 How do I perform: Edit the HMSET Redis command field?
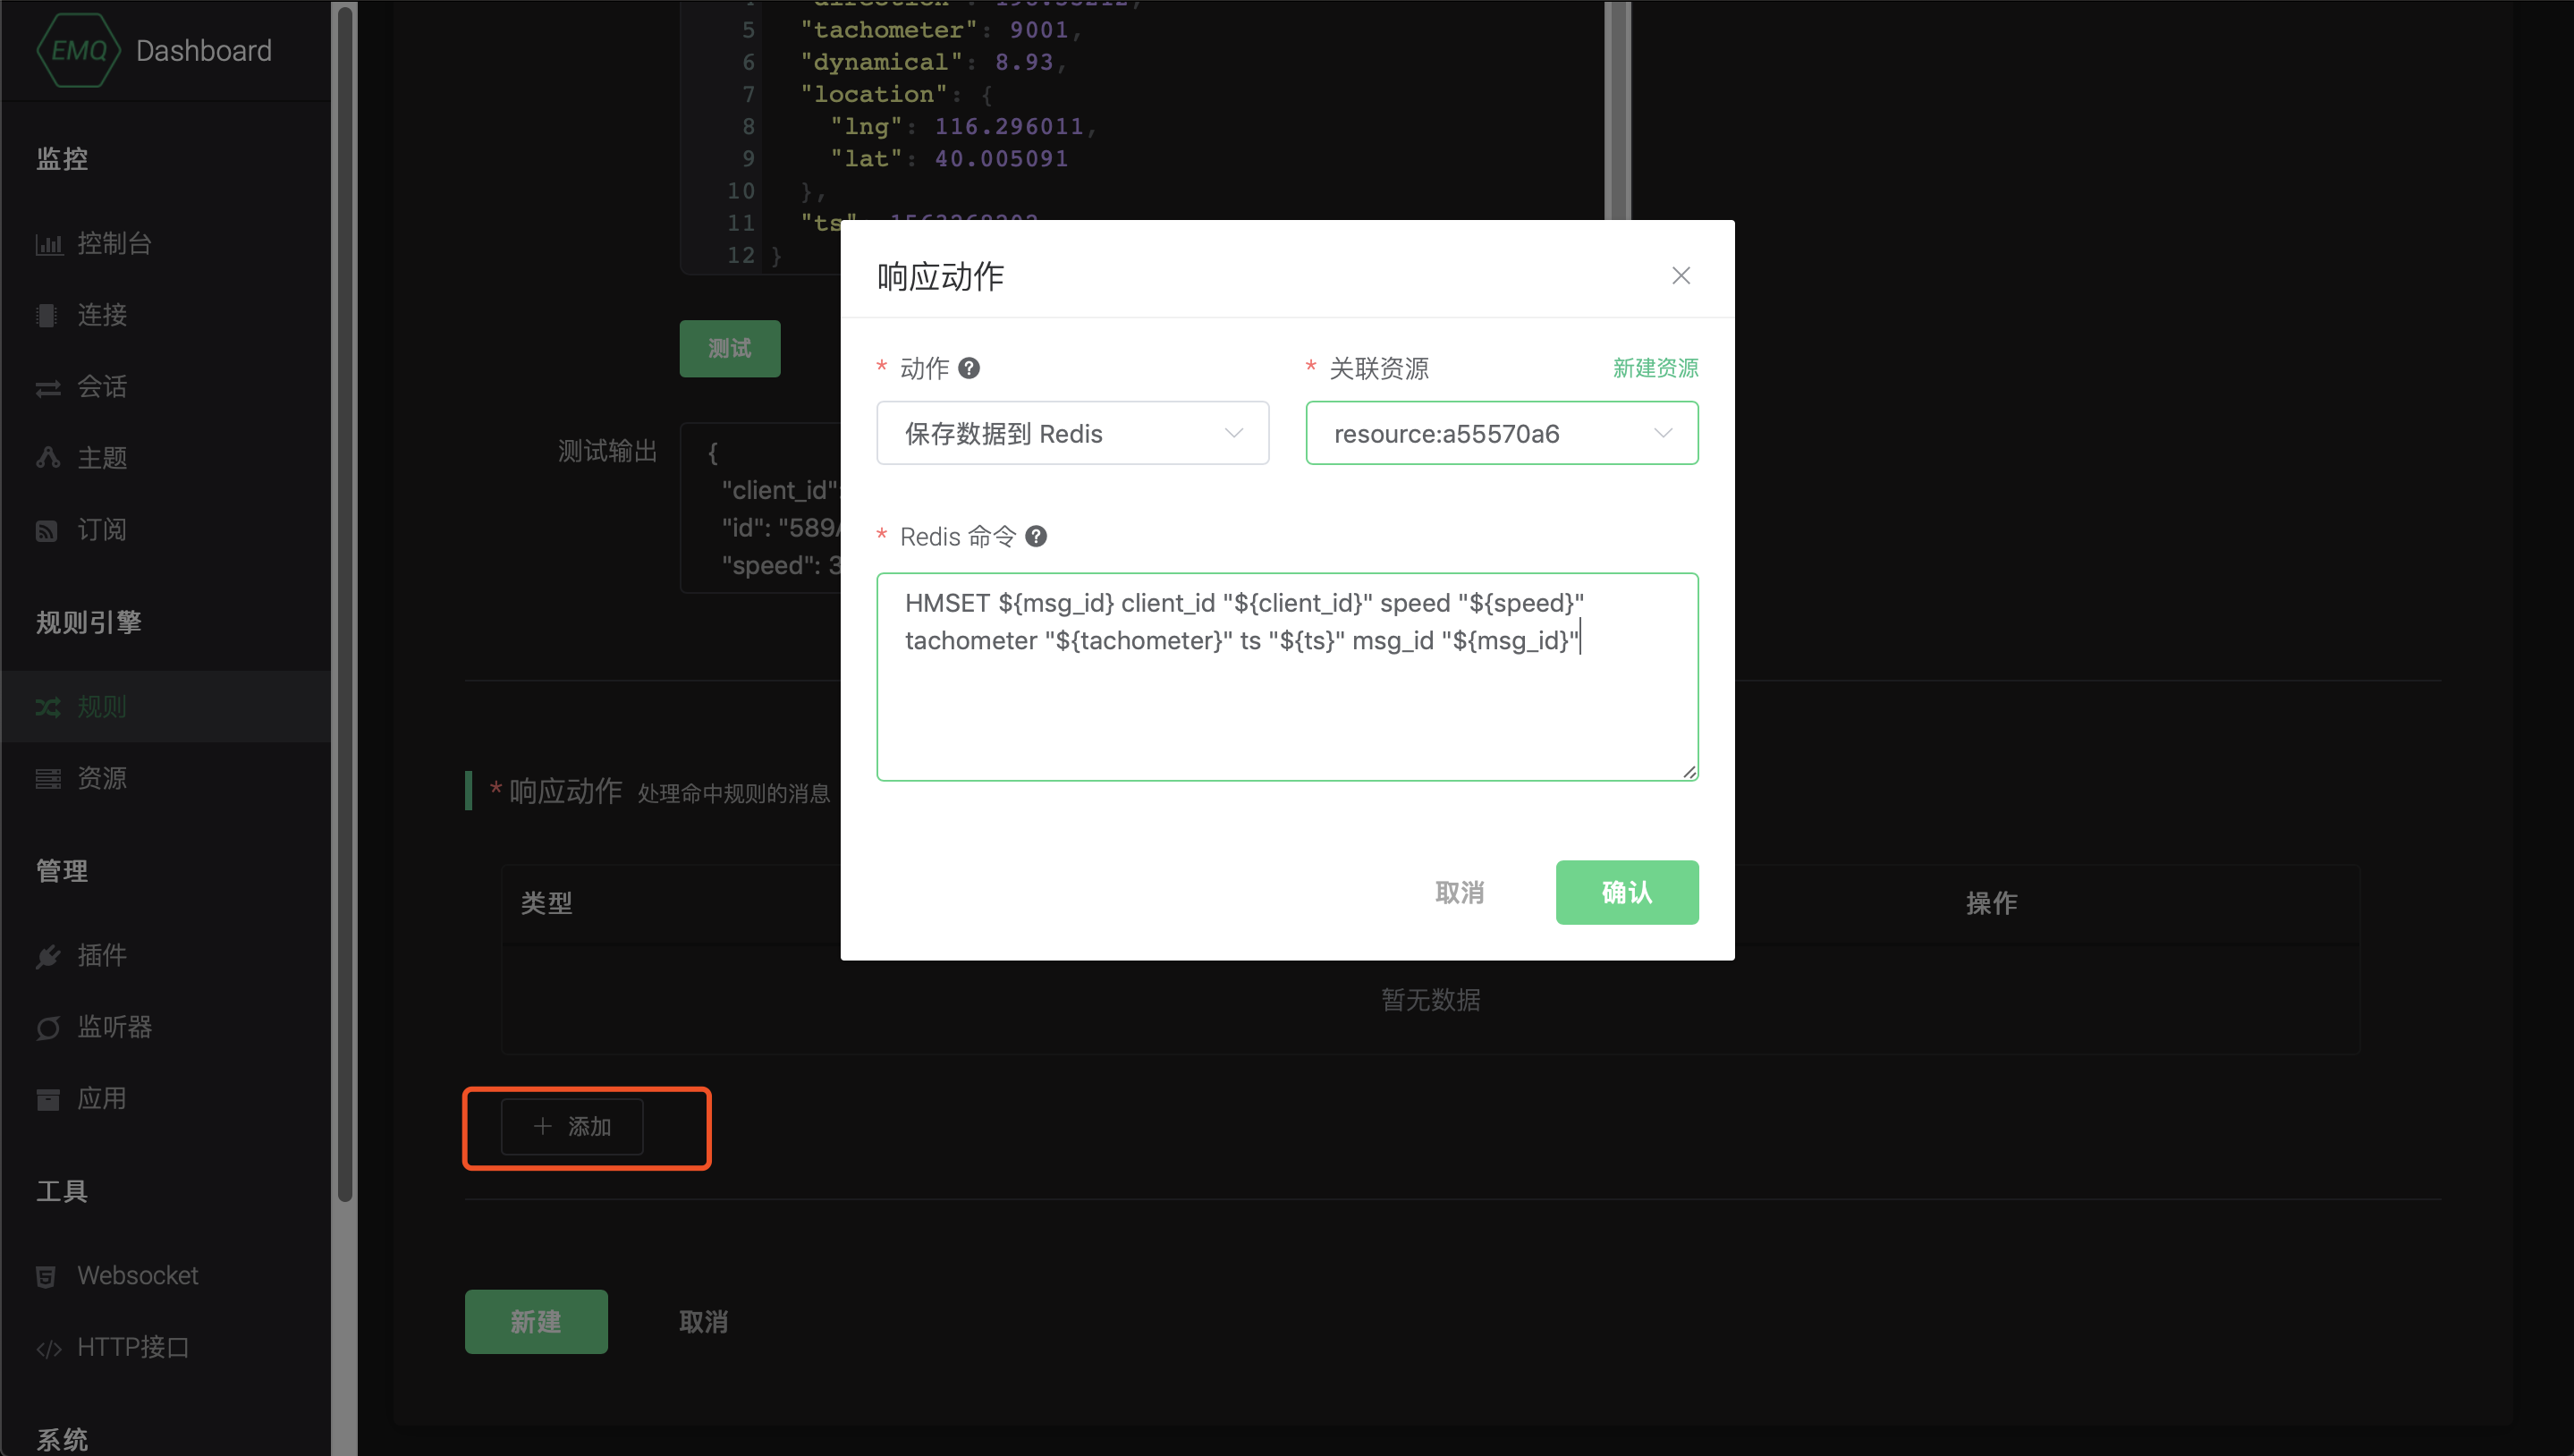1286,675
